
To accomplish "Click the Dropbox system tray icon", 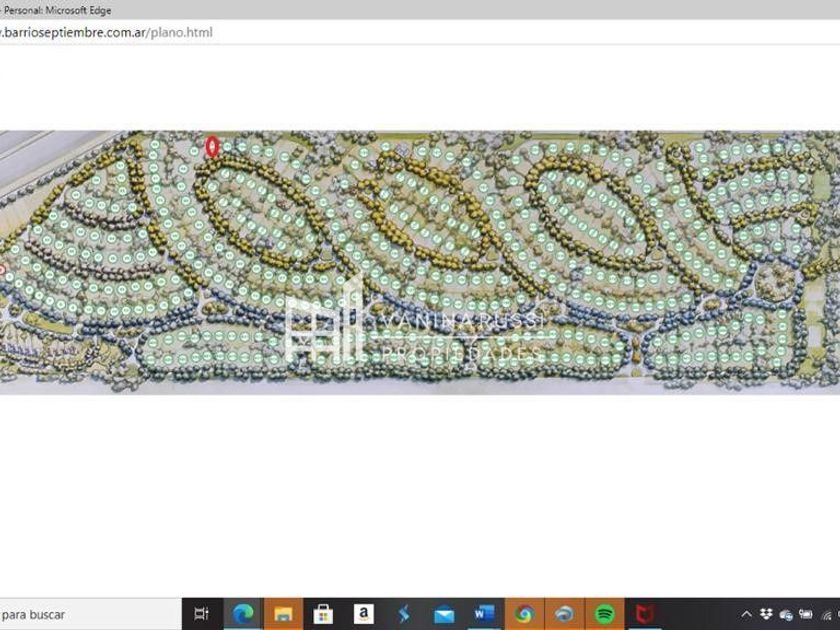I will click(767, 614).
